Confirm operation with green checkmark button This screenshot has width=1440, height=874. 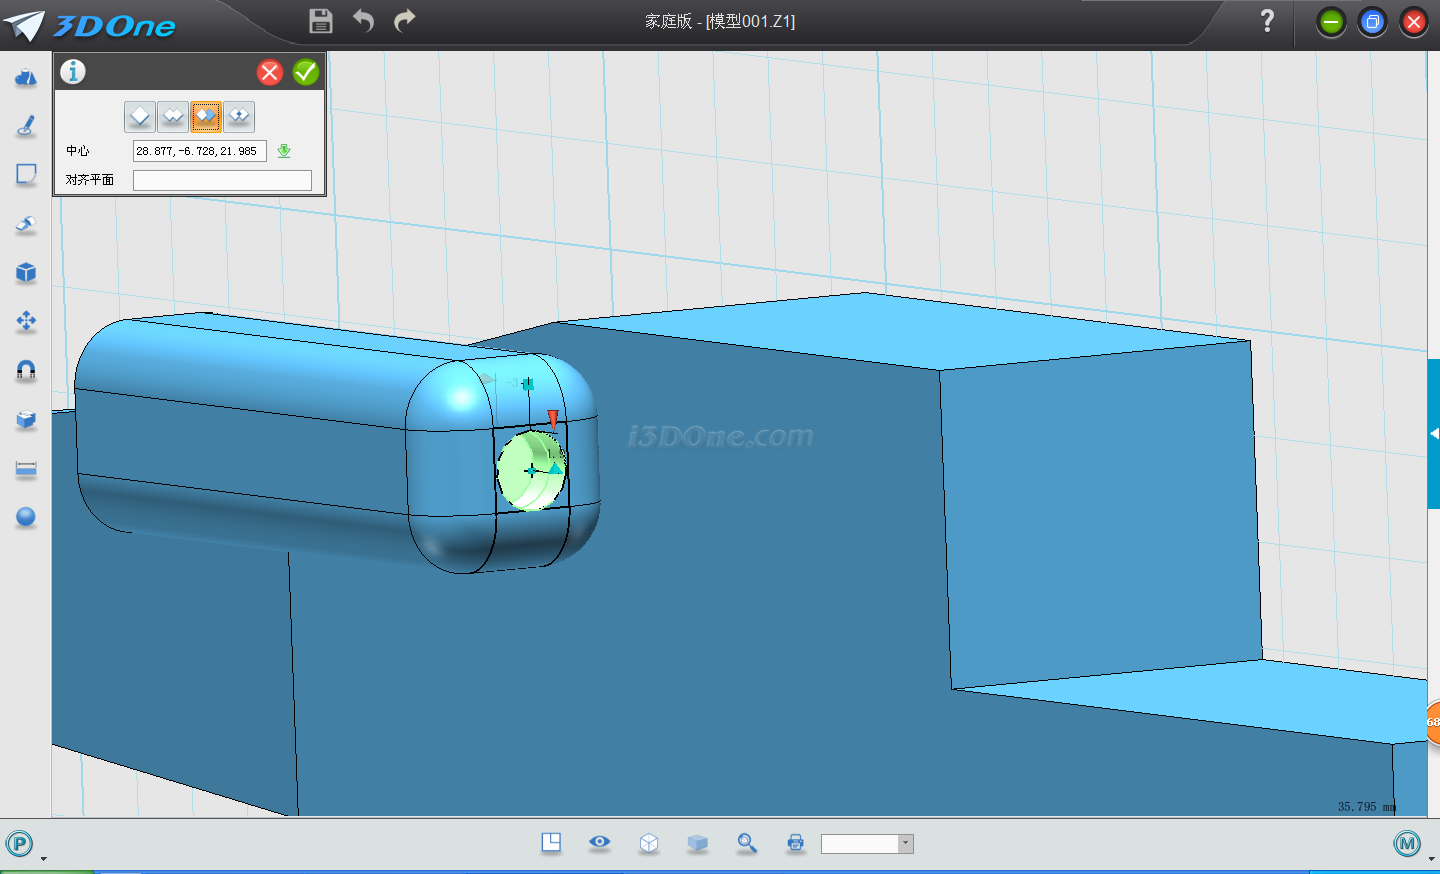(306, 72)
